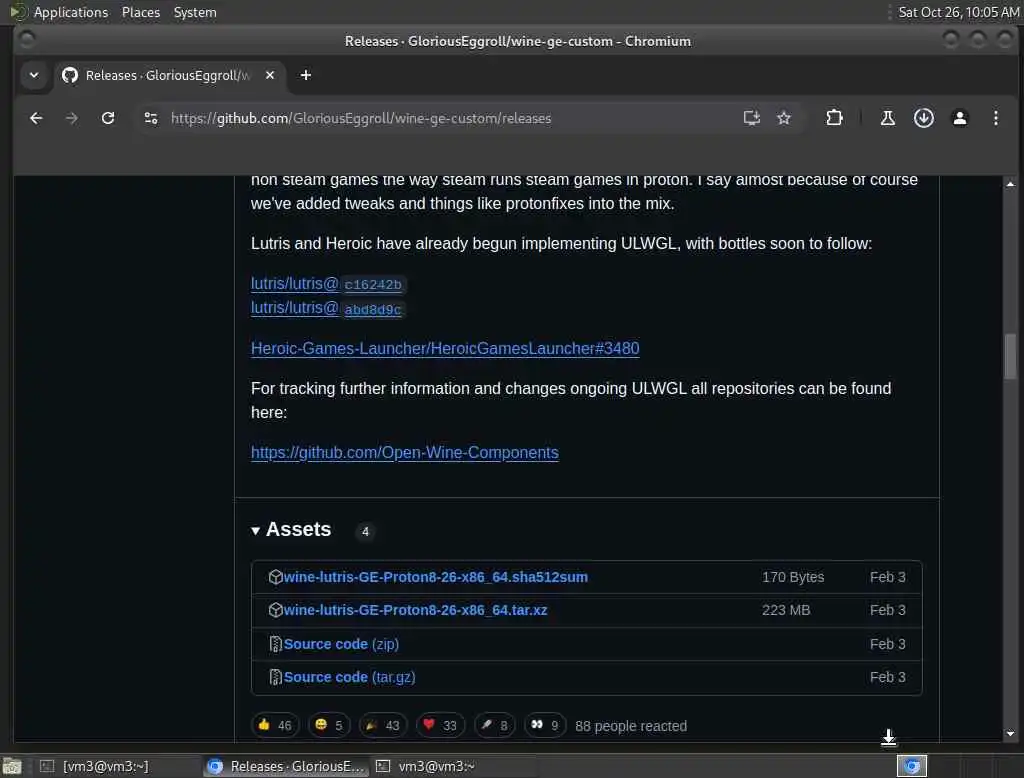Open the profile avatar menu
Viewport: 1024px width, 778px height.
pyautogui.click(x=959, y=118)
